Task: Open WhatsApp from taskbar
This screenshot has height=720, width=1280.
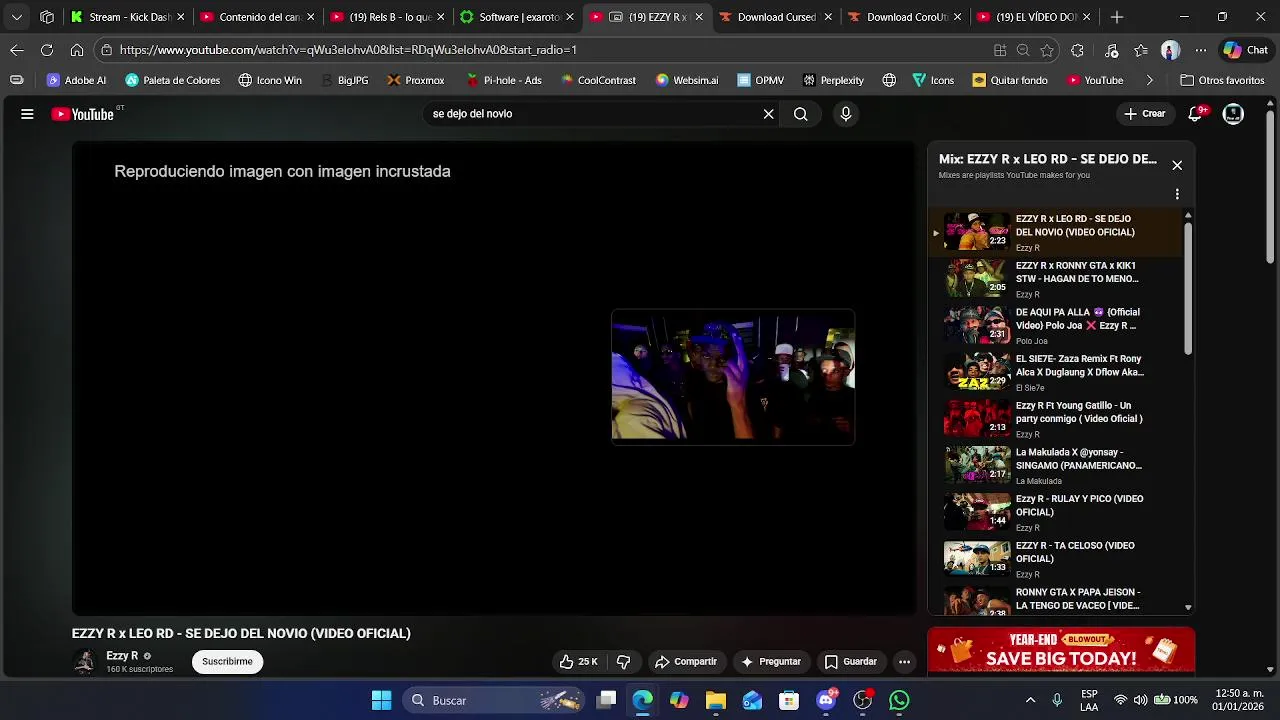Action: tap(899, 700)
